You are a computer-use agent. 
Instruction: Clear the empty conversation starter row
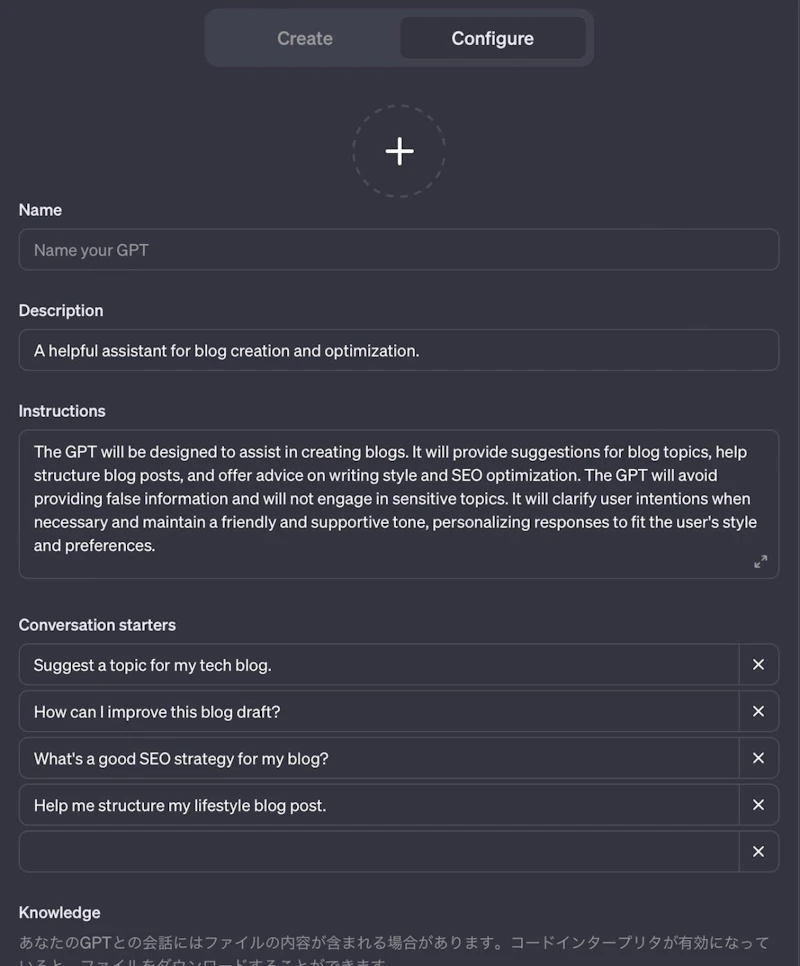758,852
